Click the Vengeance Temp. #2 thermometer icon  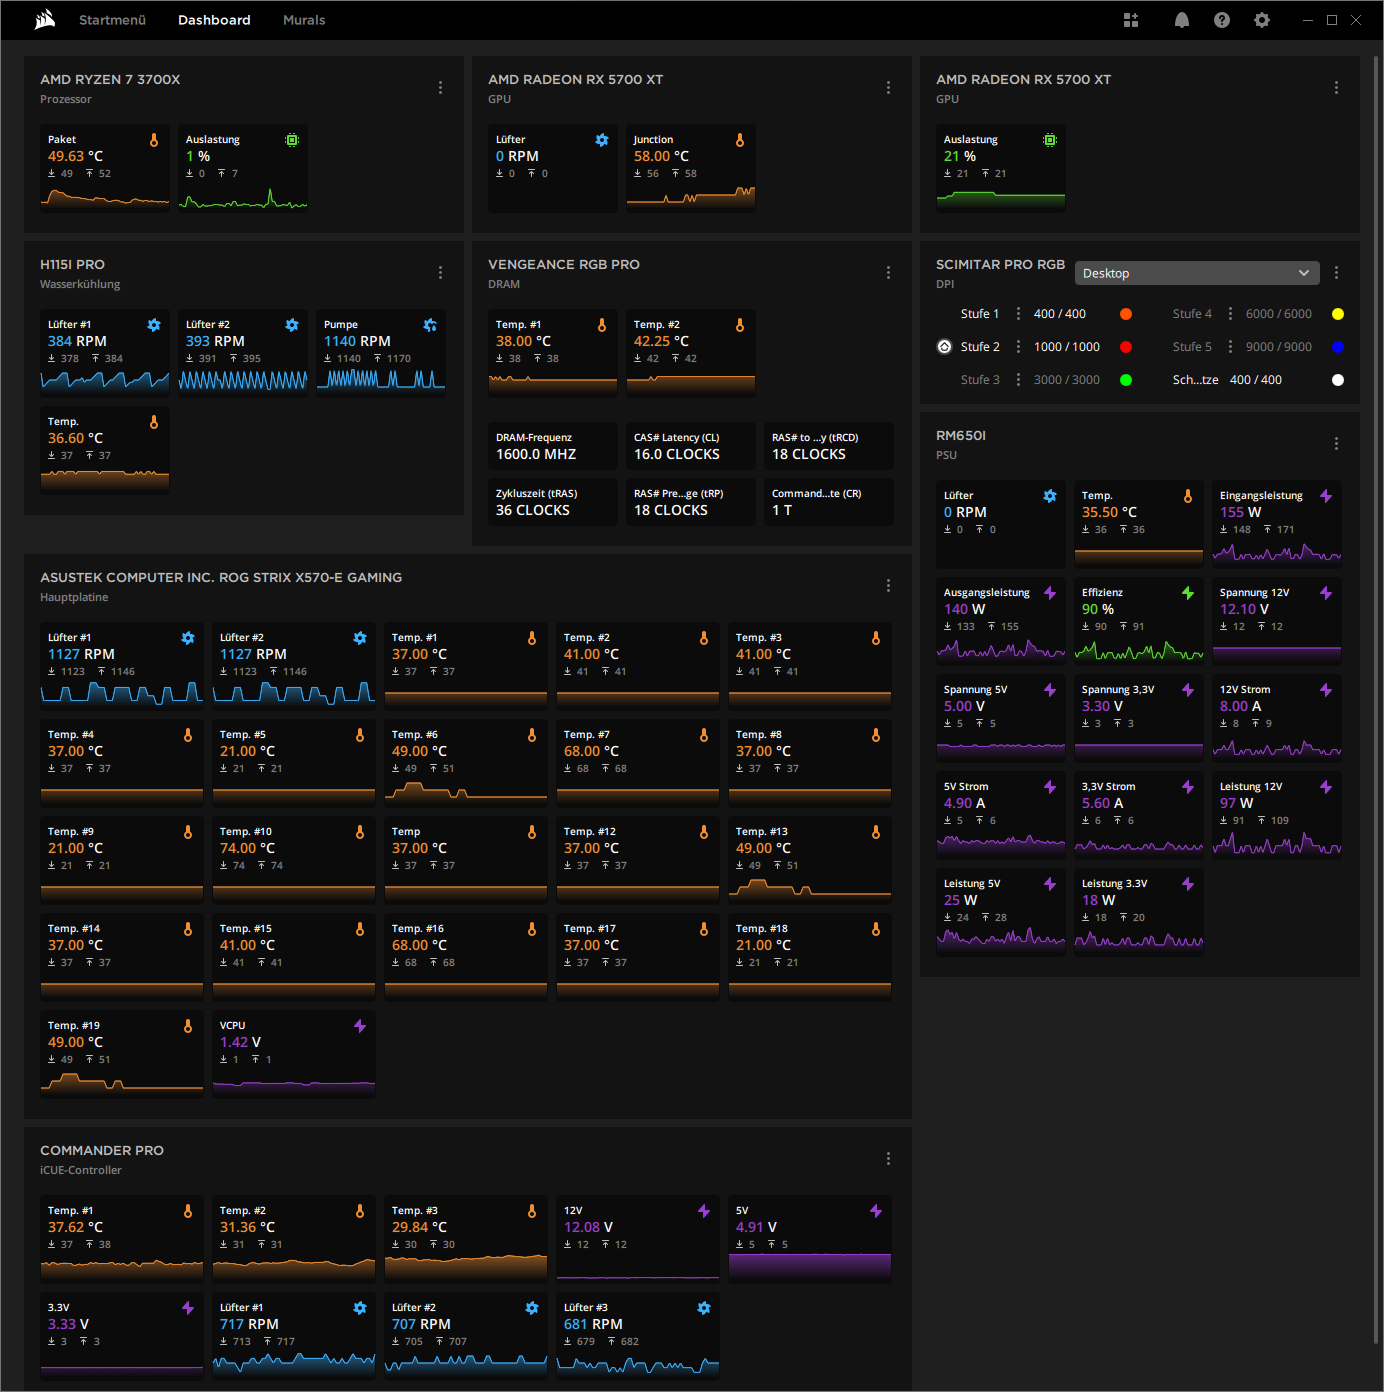tap(740, 326)
